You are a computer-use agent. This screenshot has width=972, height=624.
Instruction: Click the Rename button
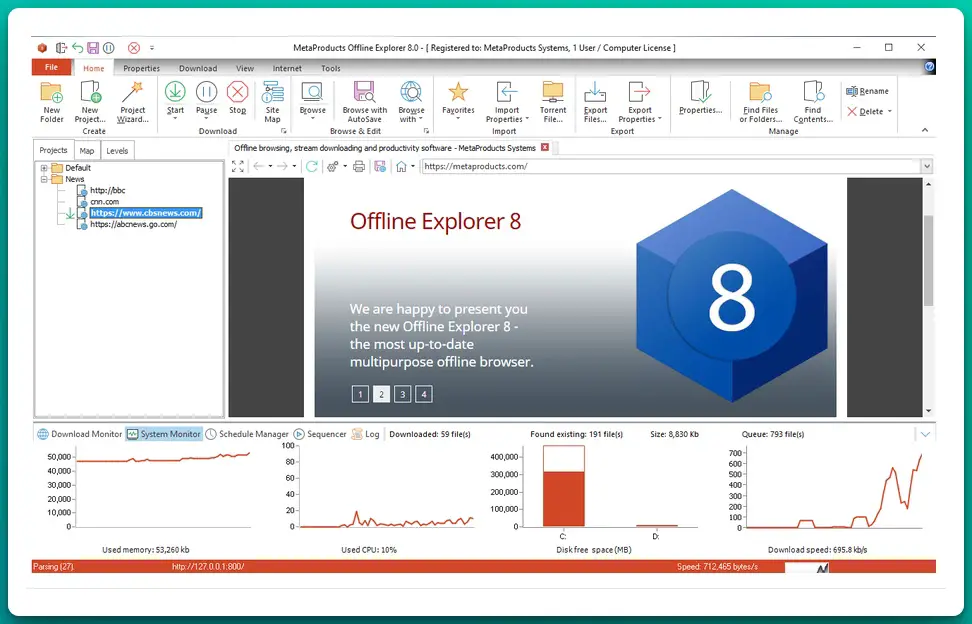867,91
